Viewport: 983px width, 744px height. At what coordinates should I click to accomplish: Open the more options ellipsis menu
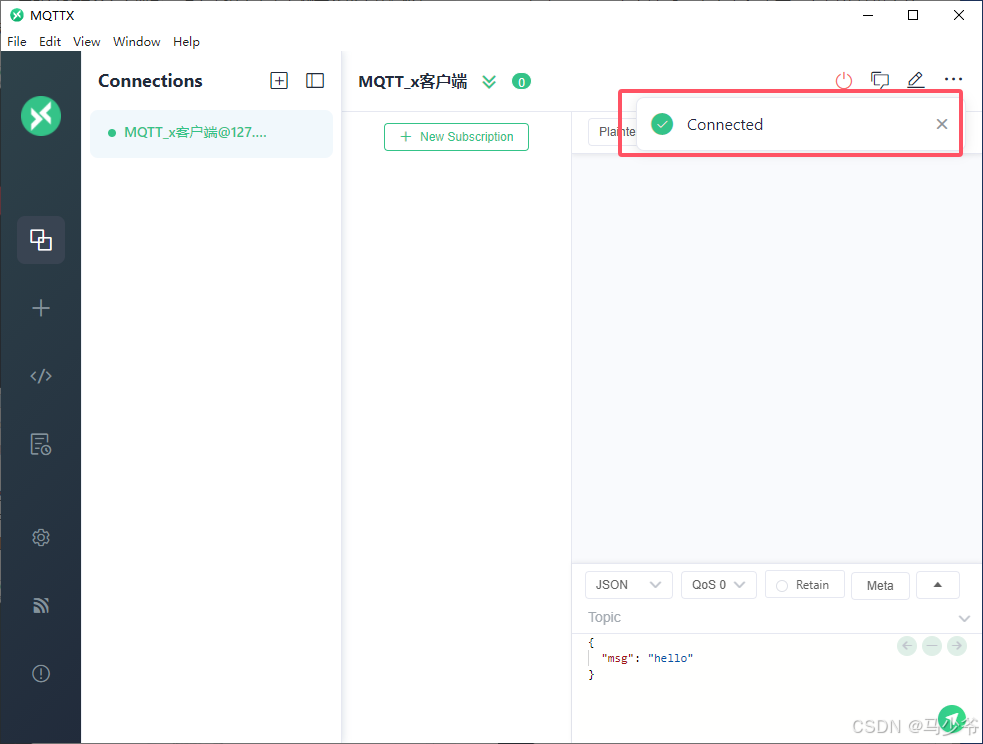click(x=953, y=79)
